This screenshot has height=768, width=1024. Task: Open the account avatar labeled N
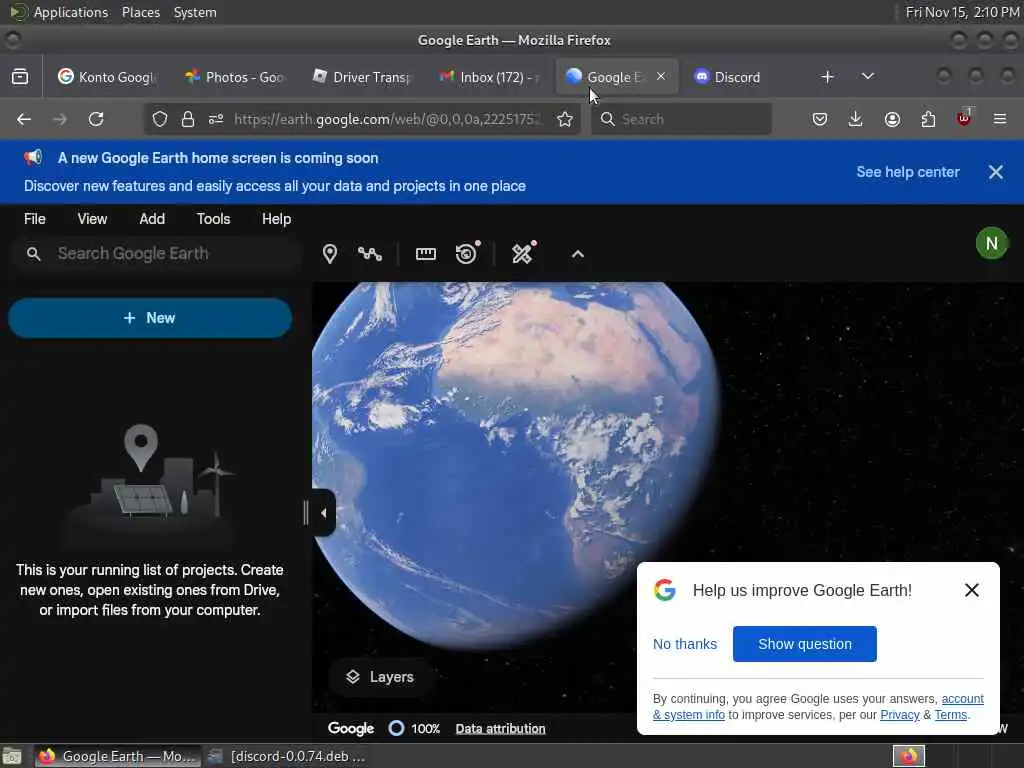click(x=991, y=244)
